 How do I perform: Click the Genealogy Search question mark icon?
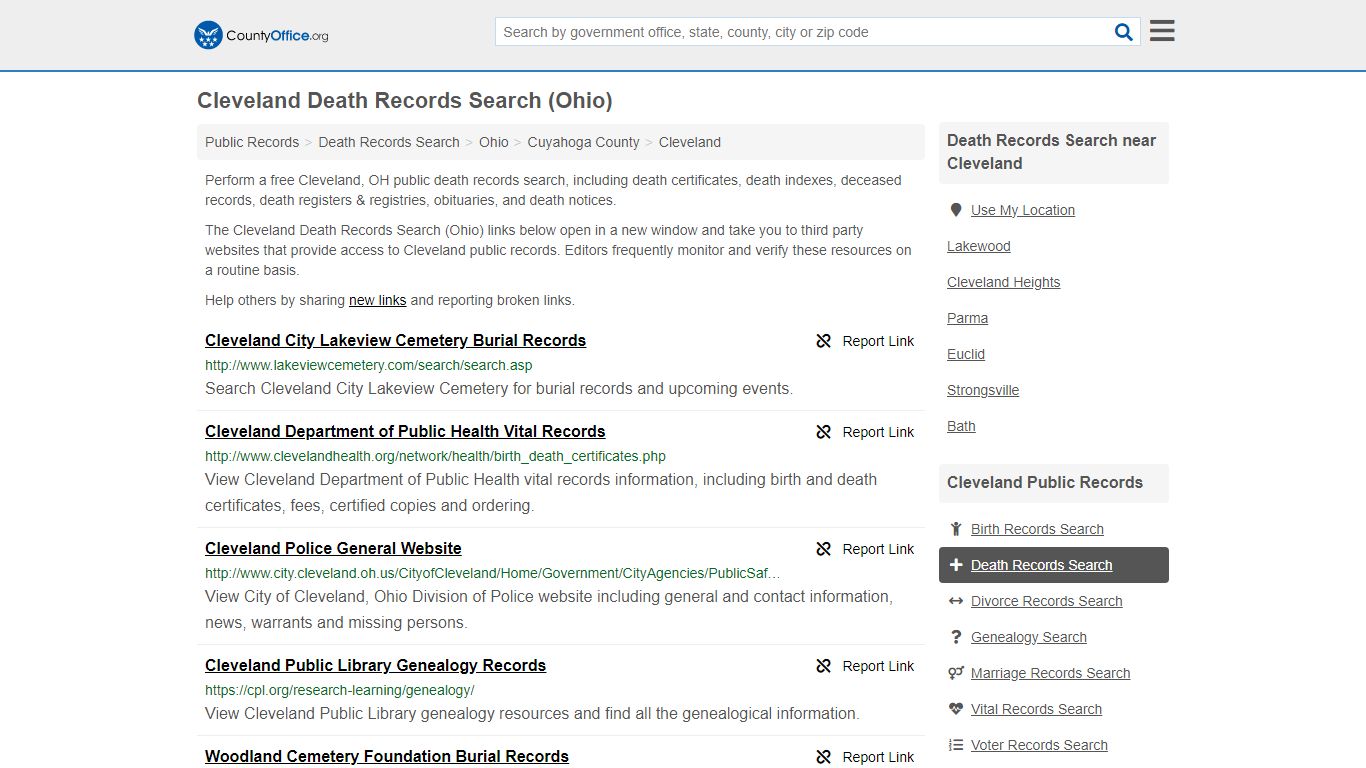[x=956, y=637]
